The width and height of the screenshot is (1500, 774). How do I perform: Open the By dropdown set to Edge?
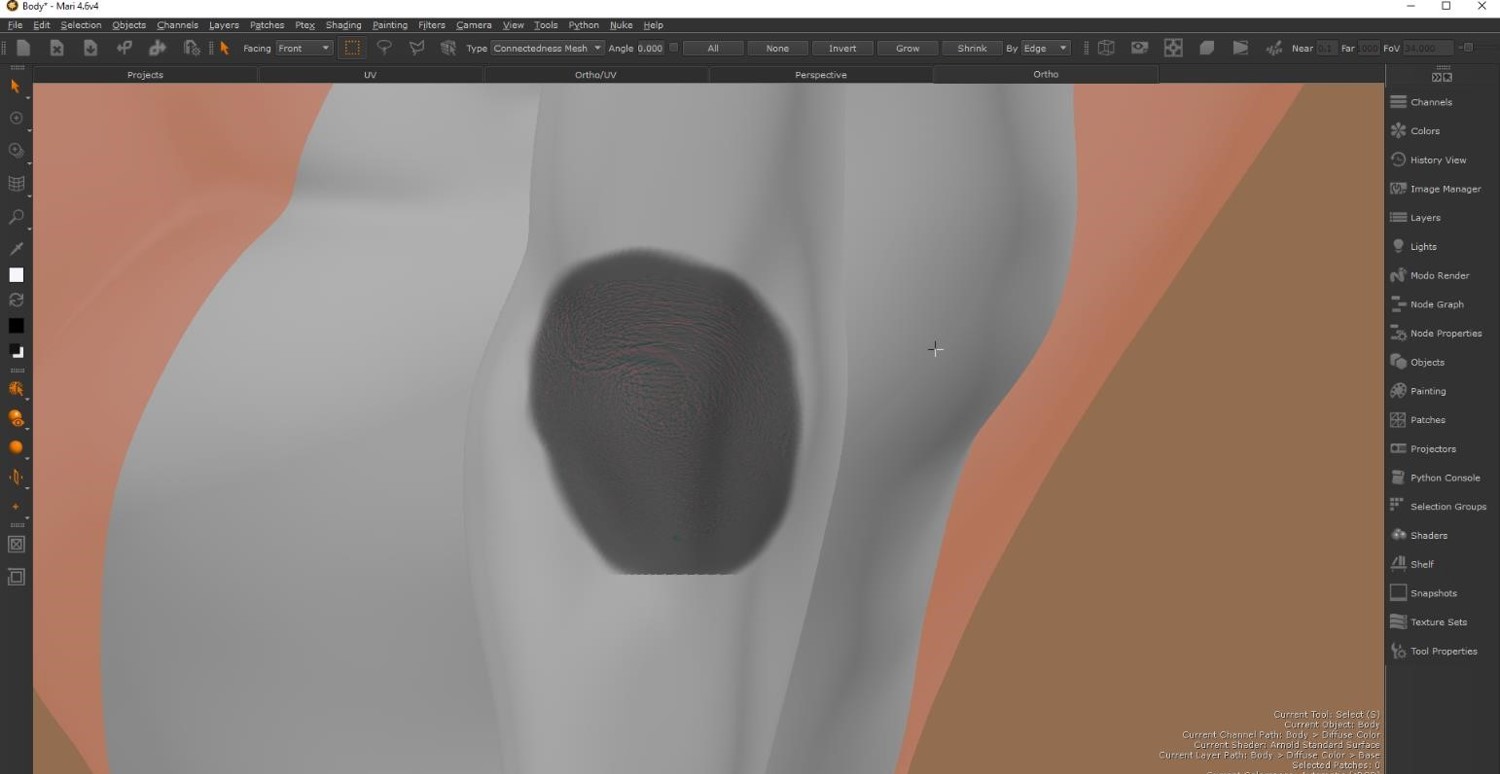(1045, 48)
